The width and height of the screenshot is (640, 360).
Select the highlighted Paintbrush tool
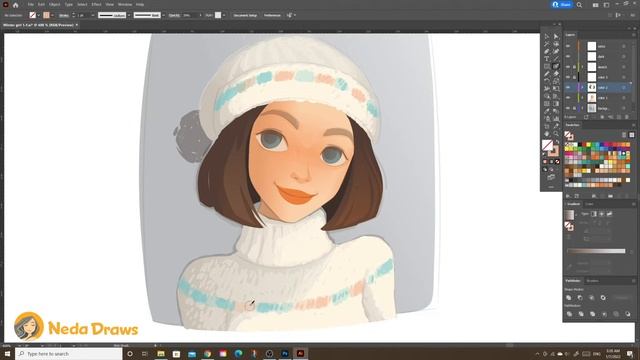click(556, 66)
